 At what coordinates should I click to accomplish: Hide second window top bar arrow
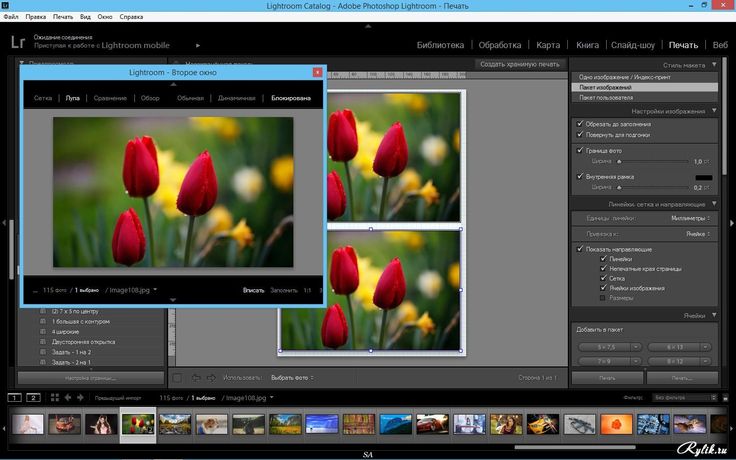173,84
